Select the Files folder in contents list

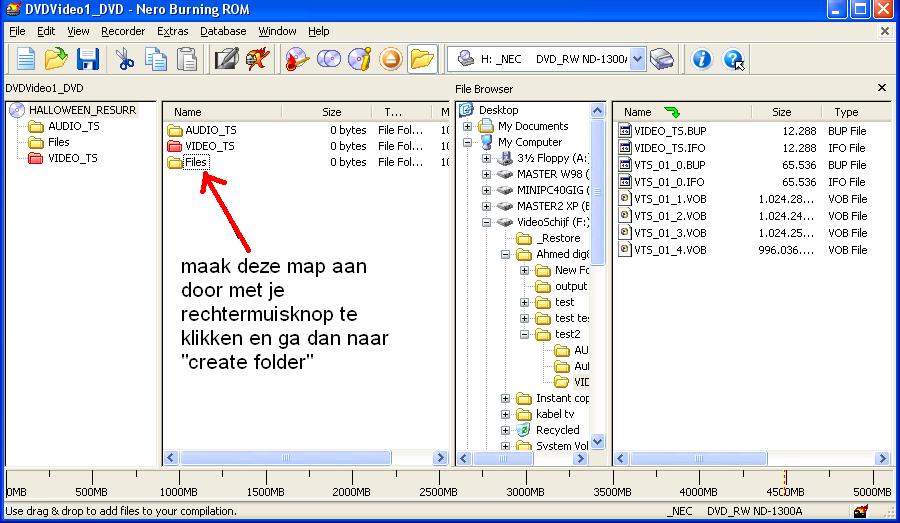196,162
